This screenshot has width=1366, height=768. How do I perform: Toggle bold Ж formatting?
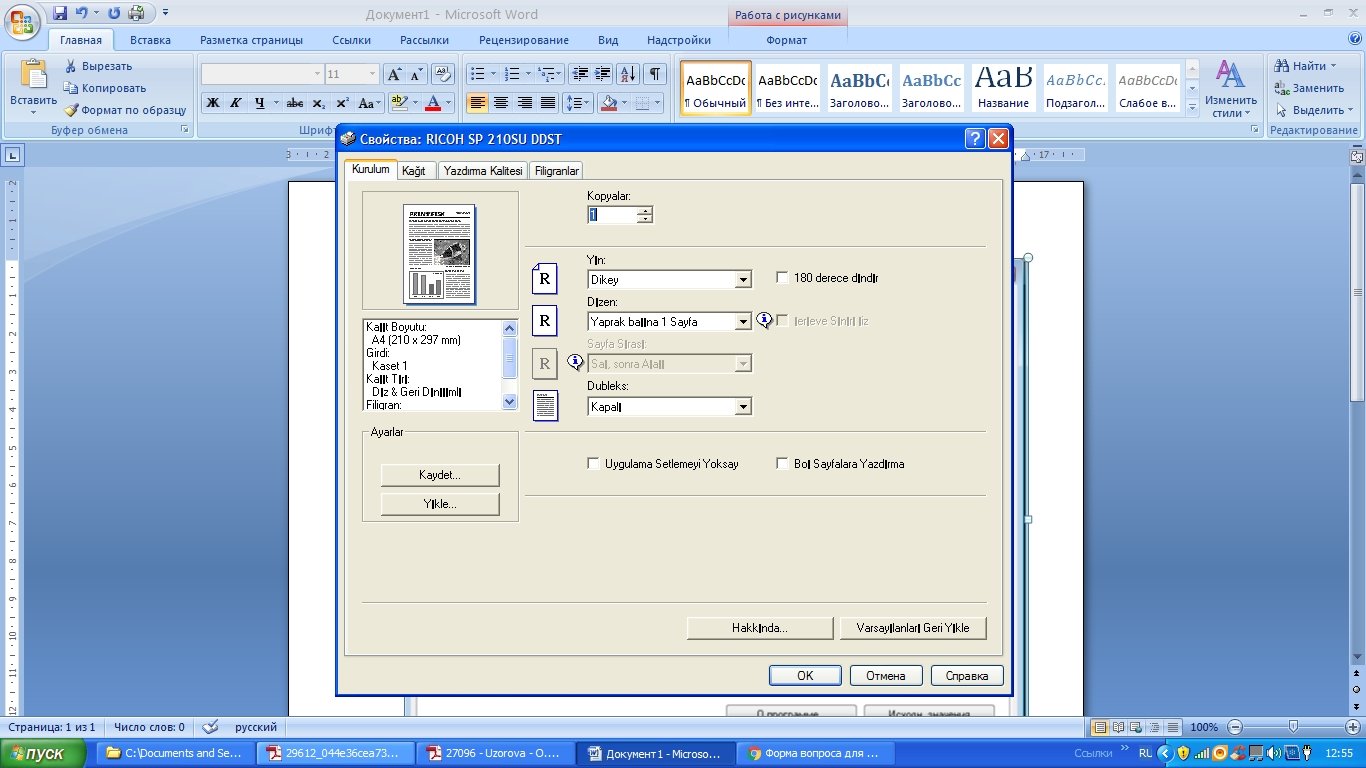212,103
